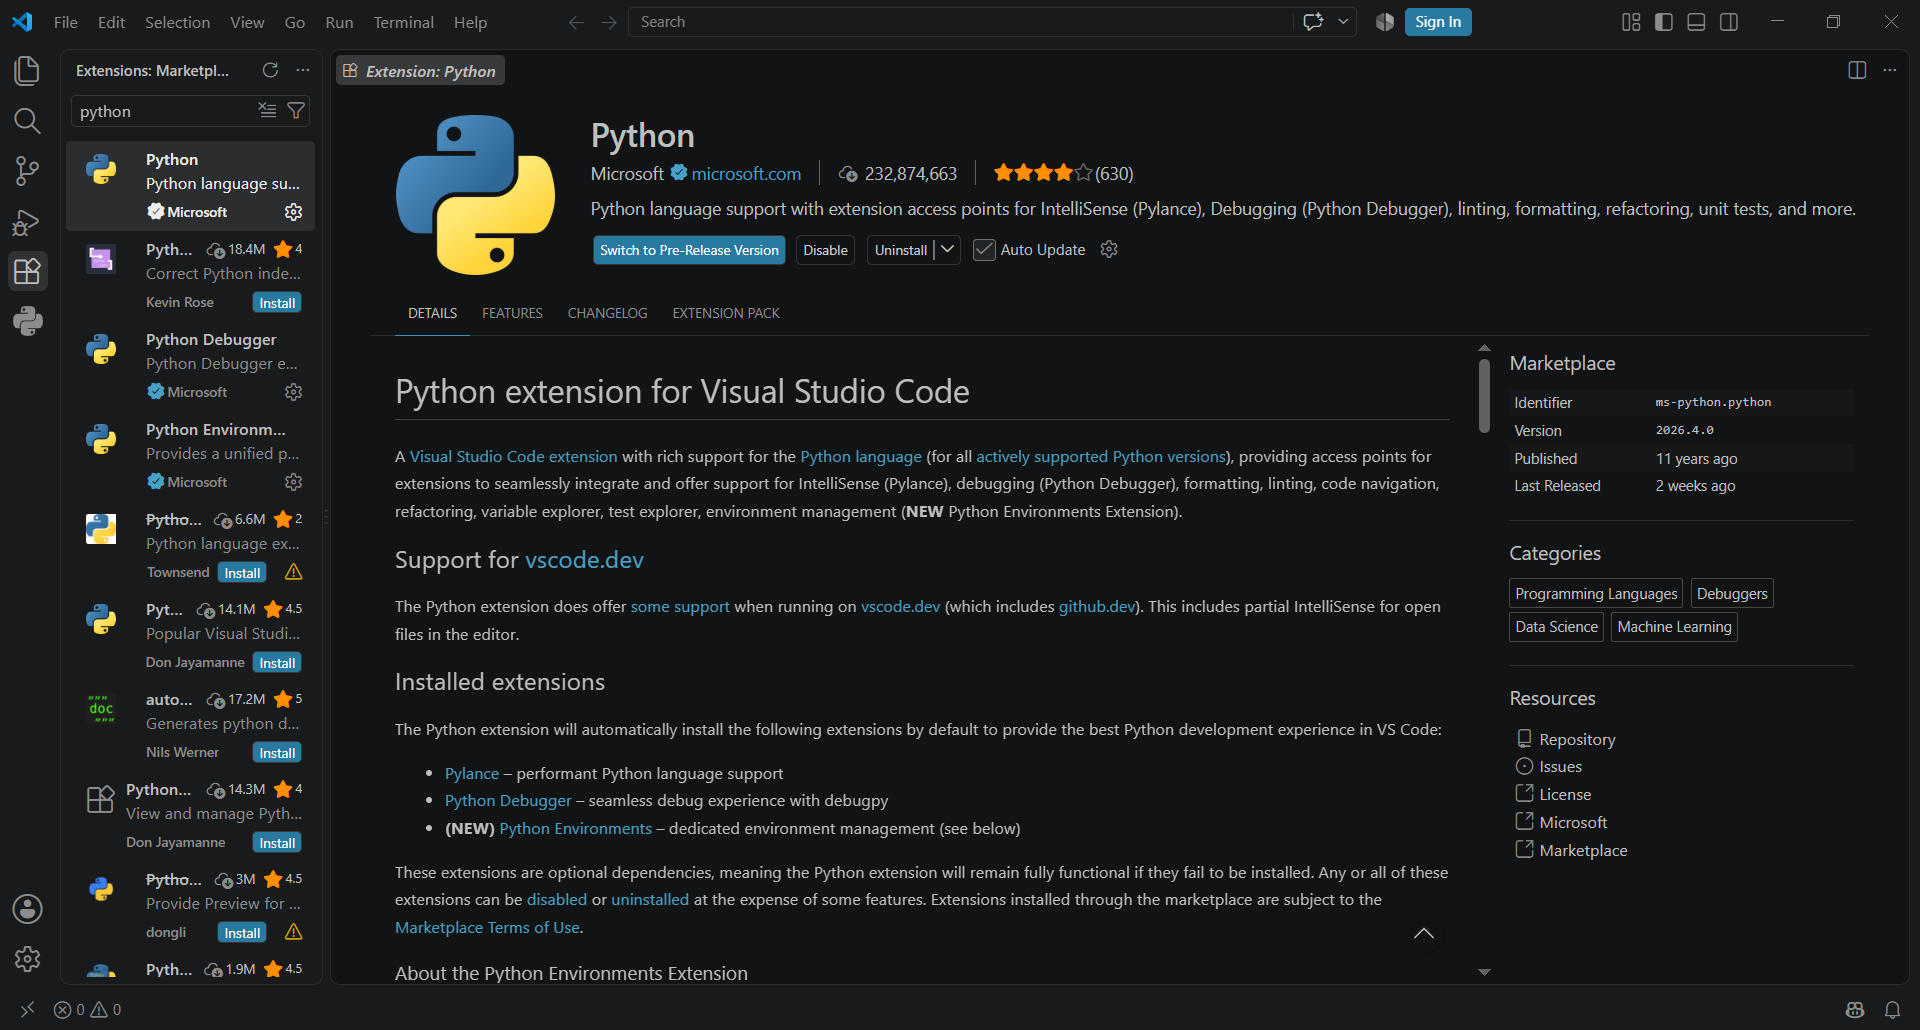Open the Terminal menu
Viewport: 1920px width, 1030px height.
tap(403, 22)
